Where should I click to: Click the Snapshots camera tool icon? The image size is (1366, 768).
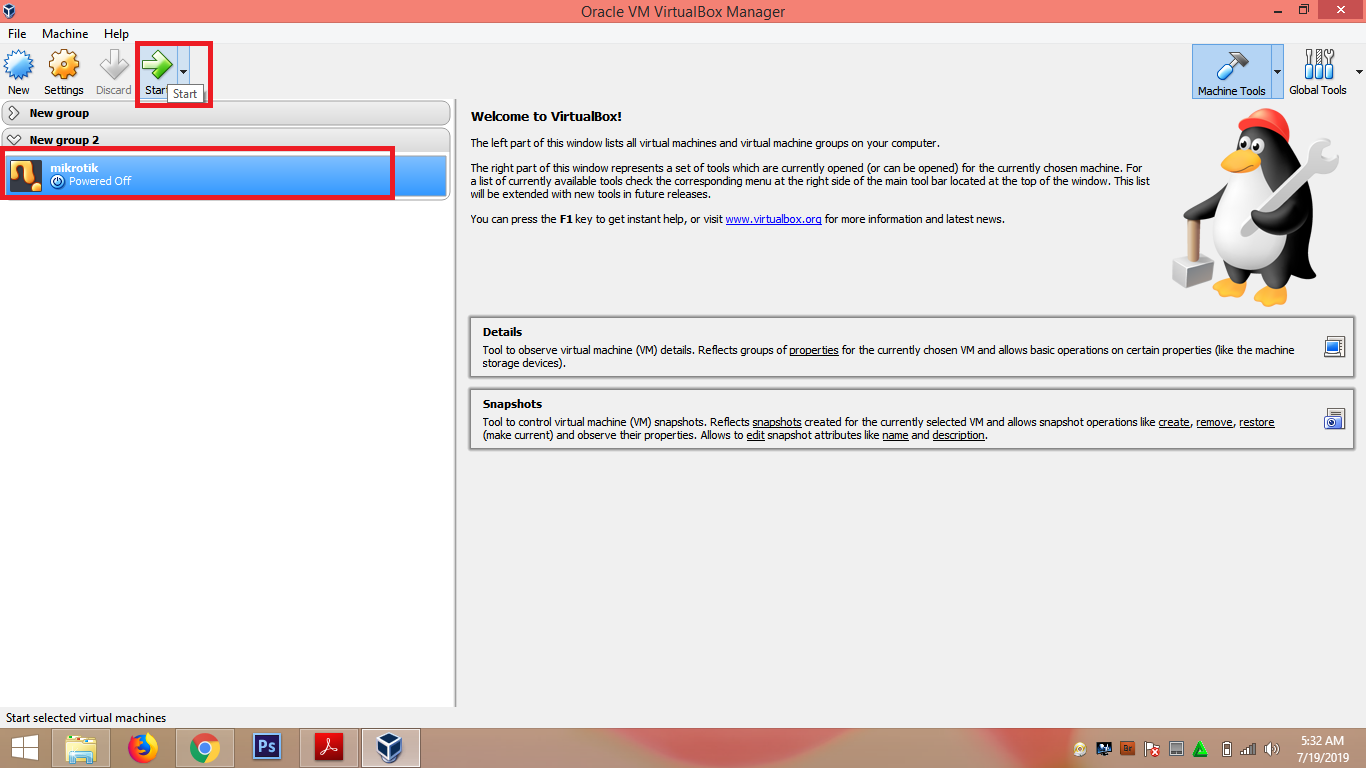pos(1334,419)
